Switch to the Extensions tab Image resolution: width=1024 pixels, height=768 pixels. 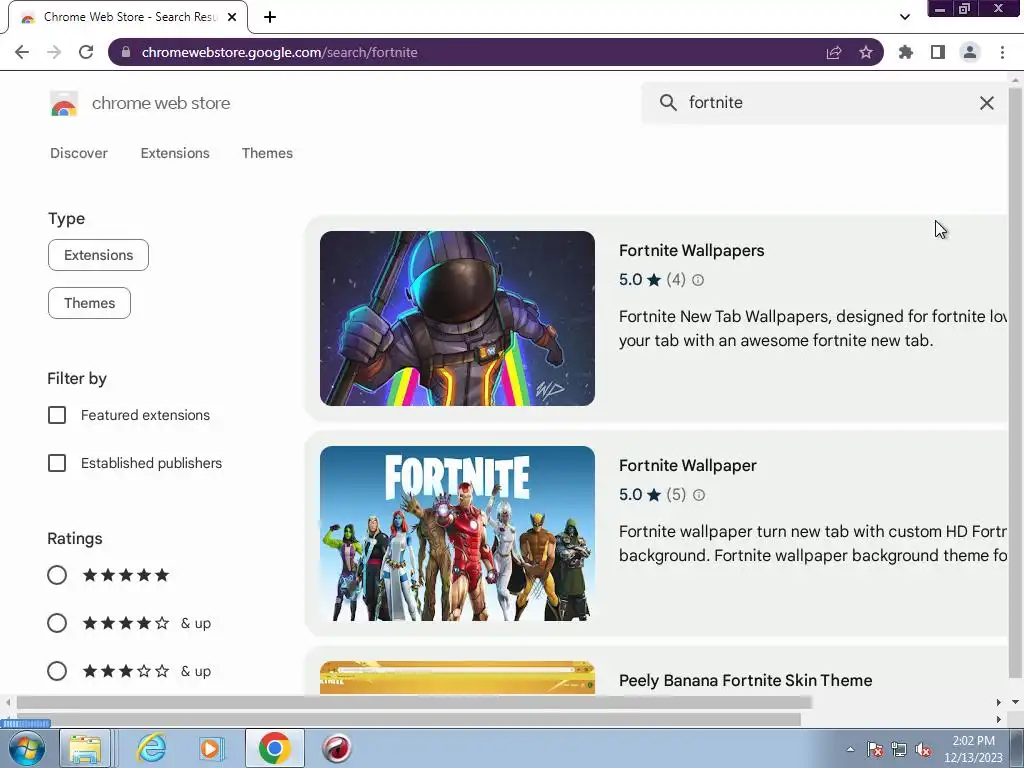pos(175,153)
